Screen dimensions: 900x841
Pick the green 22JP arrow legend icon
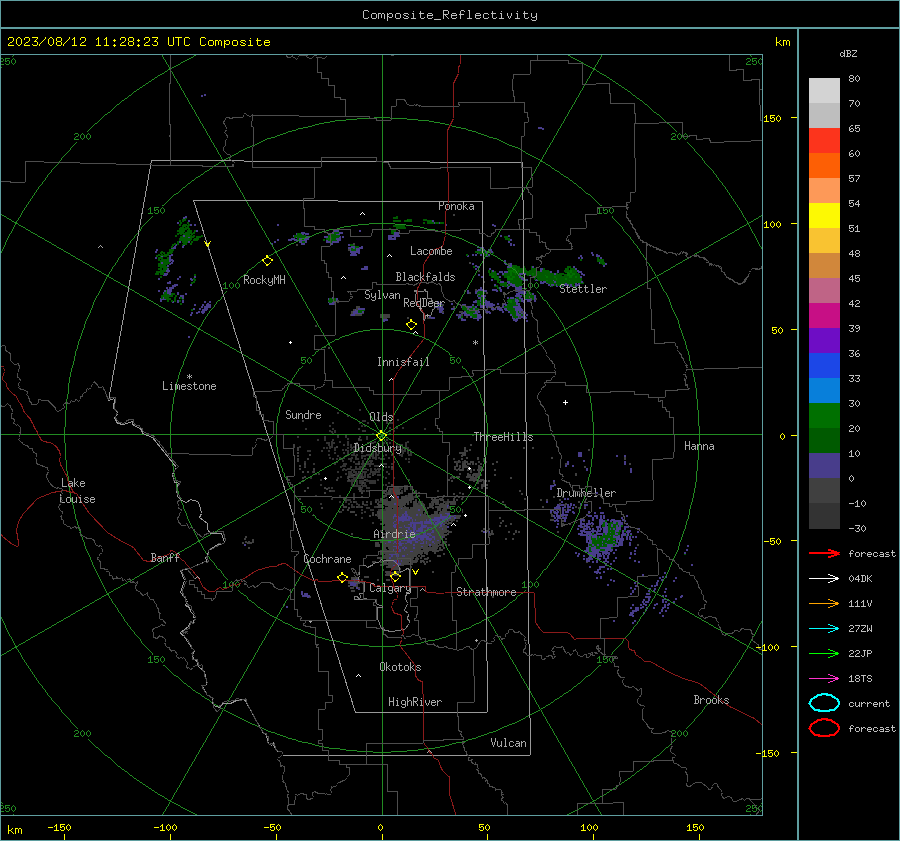pyautogui.click(x=824, y=653)
